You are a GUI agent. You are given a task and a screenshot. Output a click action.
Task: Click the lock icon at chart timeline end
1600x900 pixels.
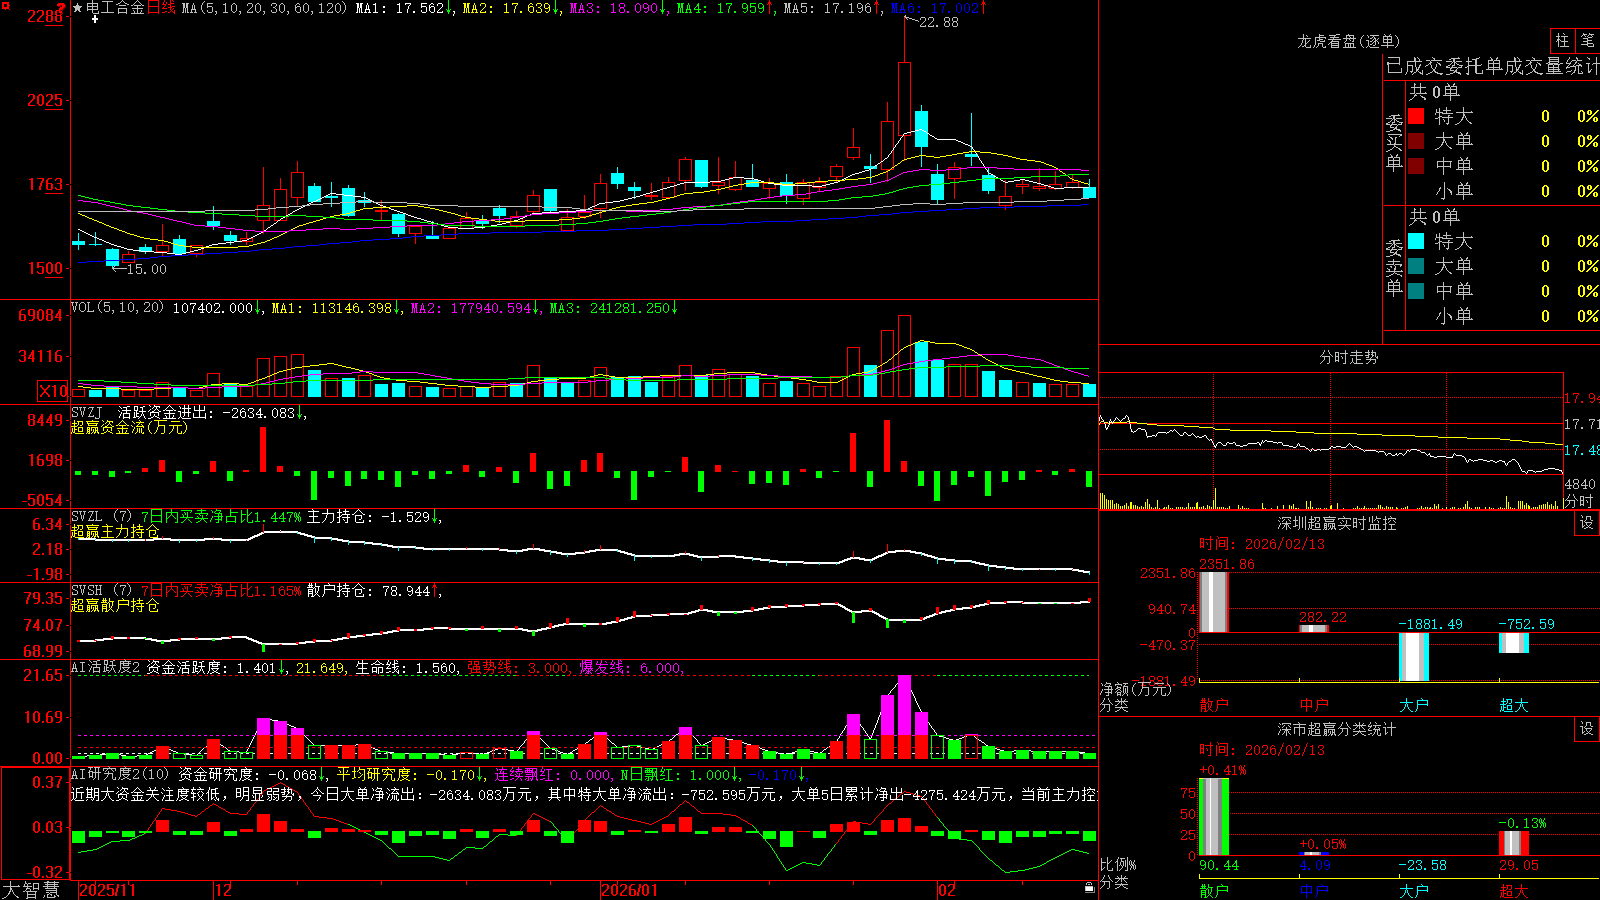point(1089,888)
